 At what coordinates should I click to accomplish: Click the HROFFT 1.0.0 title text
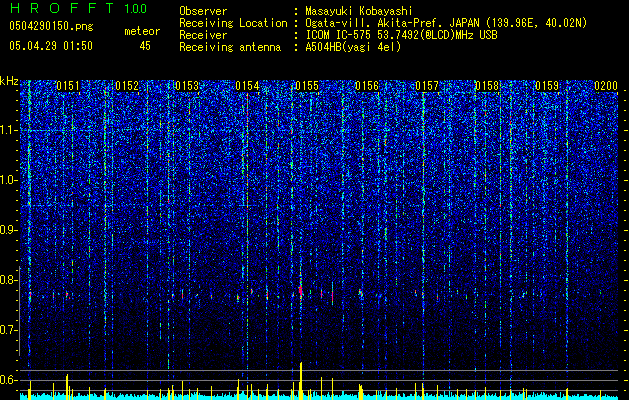tap(79, 8)
